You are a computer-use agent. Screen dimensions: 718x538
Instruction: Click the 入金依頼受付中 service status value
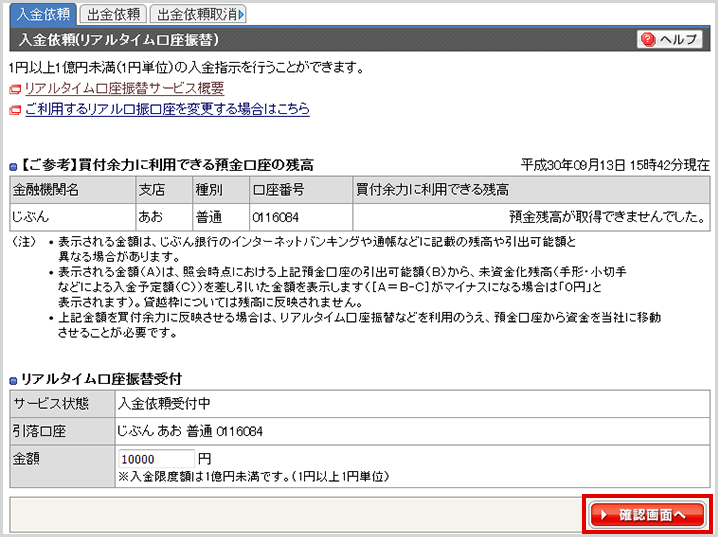pyautogui.click(x=164, y=404)
